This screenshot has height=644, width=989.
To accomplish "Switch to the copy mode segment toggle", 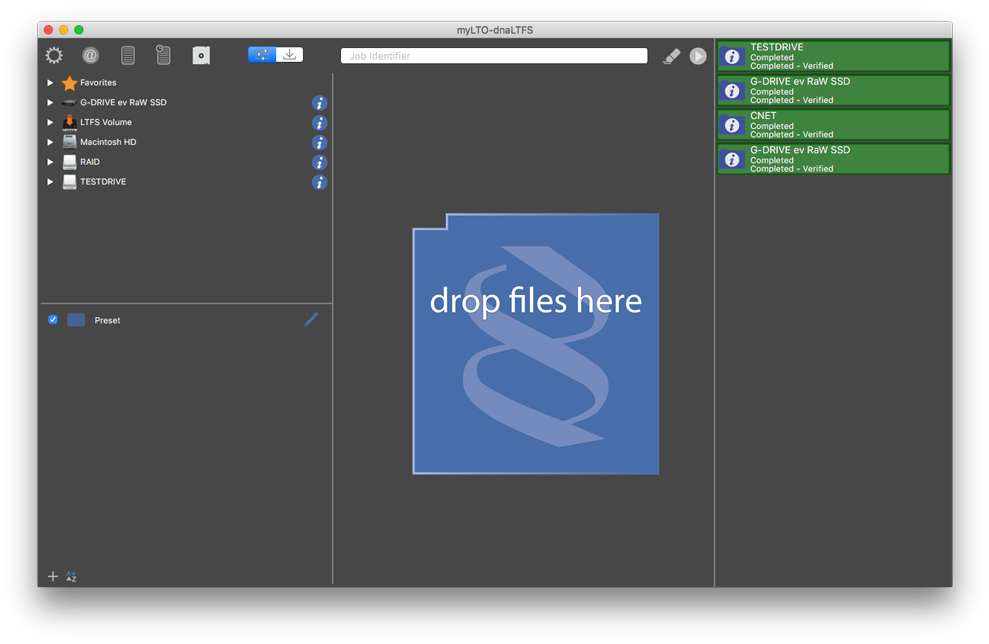I will pos(262,55).
